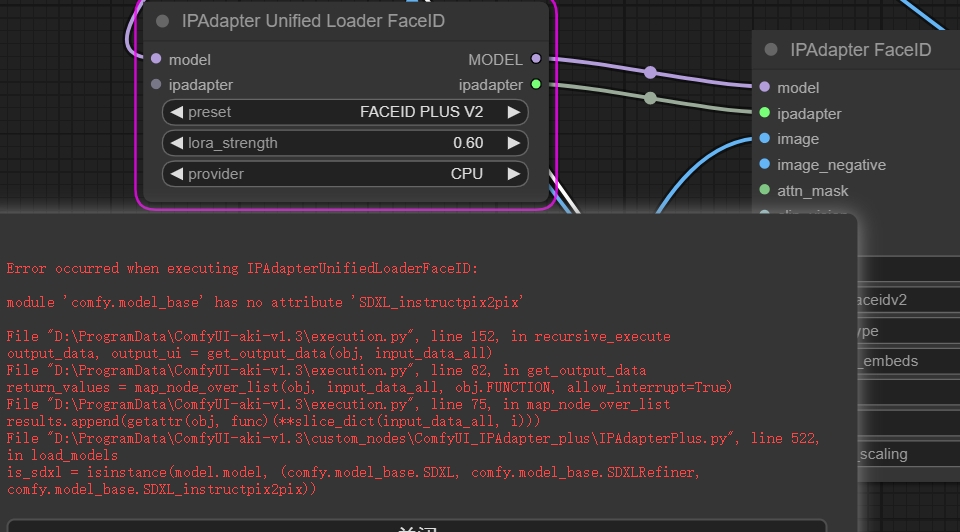Select the model input port on Unified Loader
This screenshot has height=532, width=960.
coord(156,60)
